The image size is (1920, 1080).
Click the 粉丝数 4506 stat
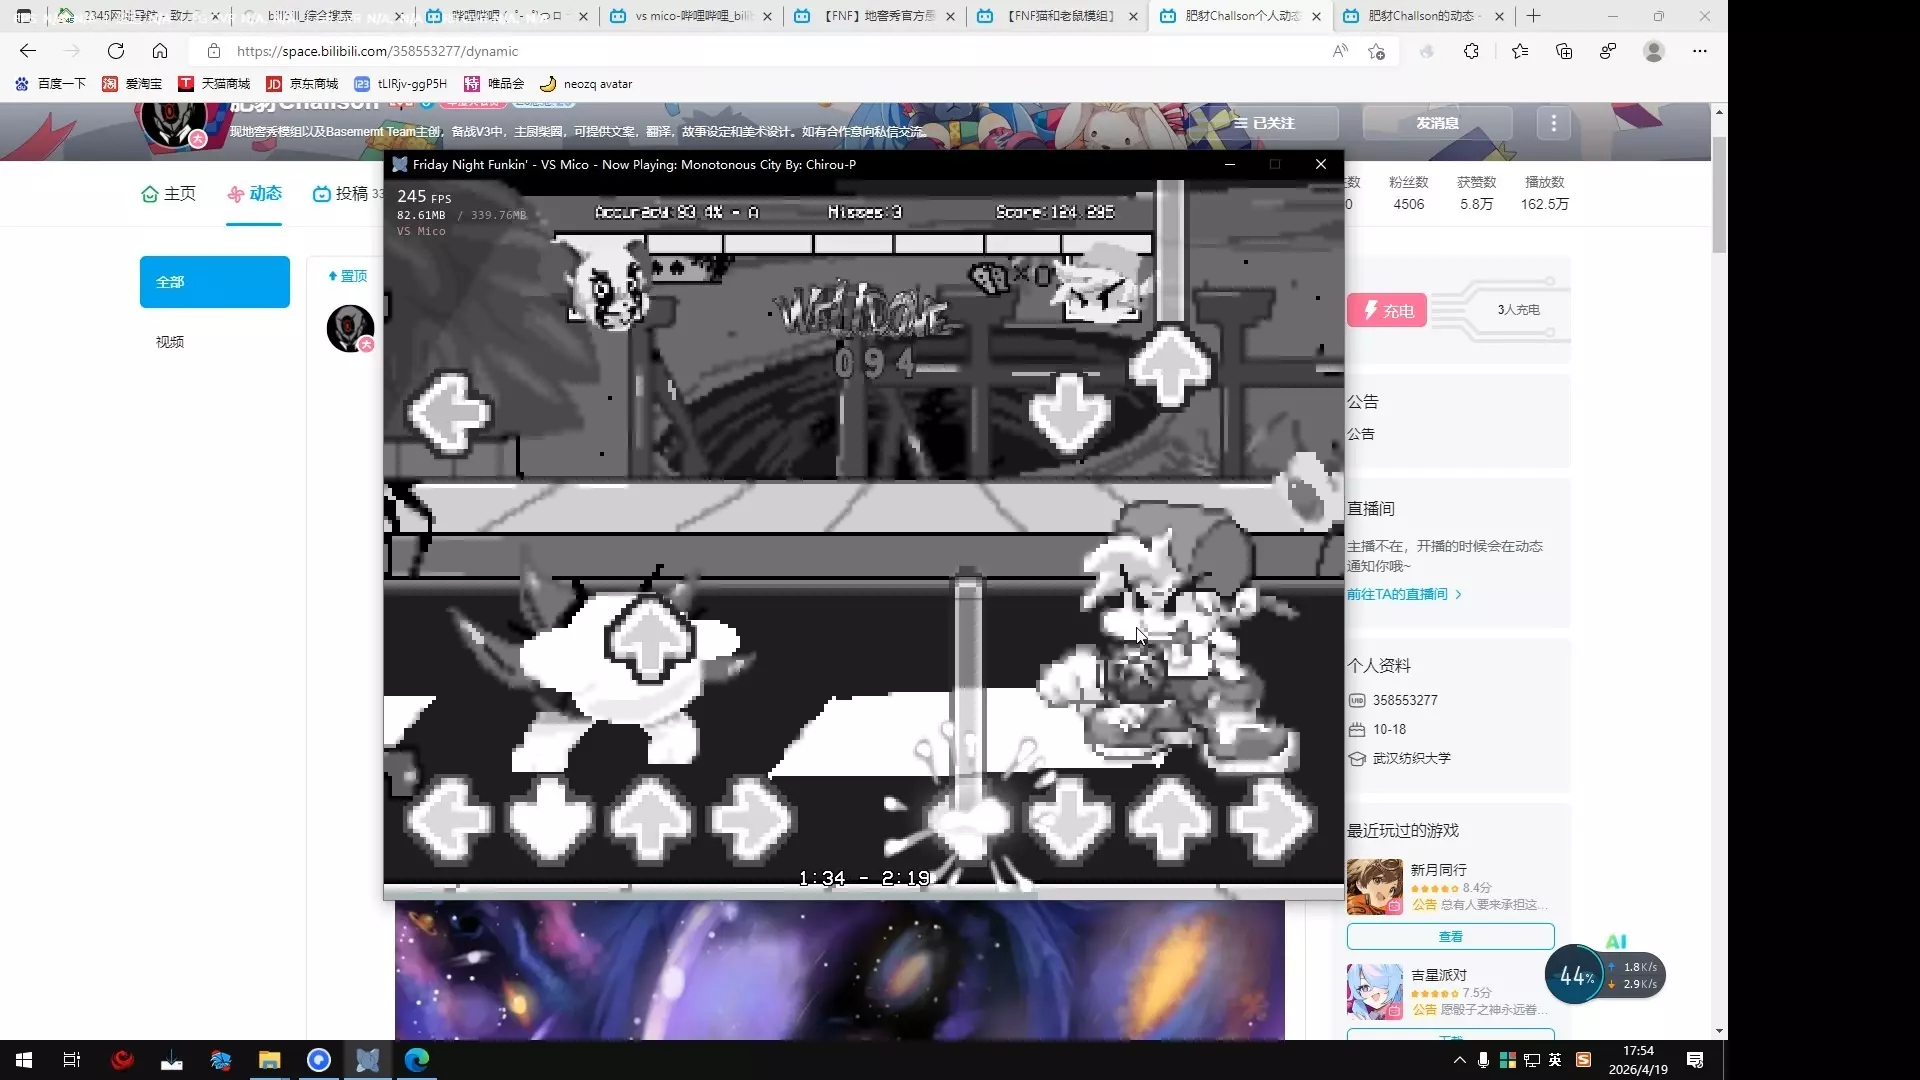point(1408,193)
